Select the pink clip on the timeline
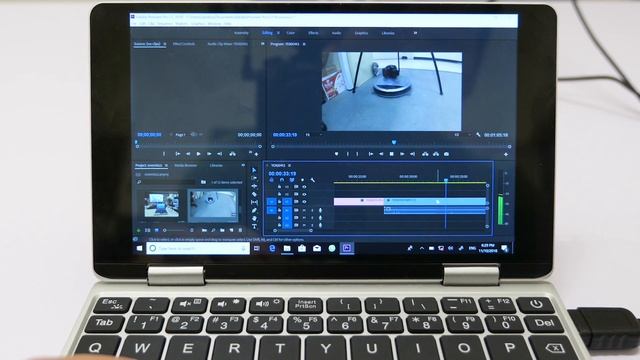The width and height of the screenshot is (640, 360). click(x=359, y=201)
